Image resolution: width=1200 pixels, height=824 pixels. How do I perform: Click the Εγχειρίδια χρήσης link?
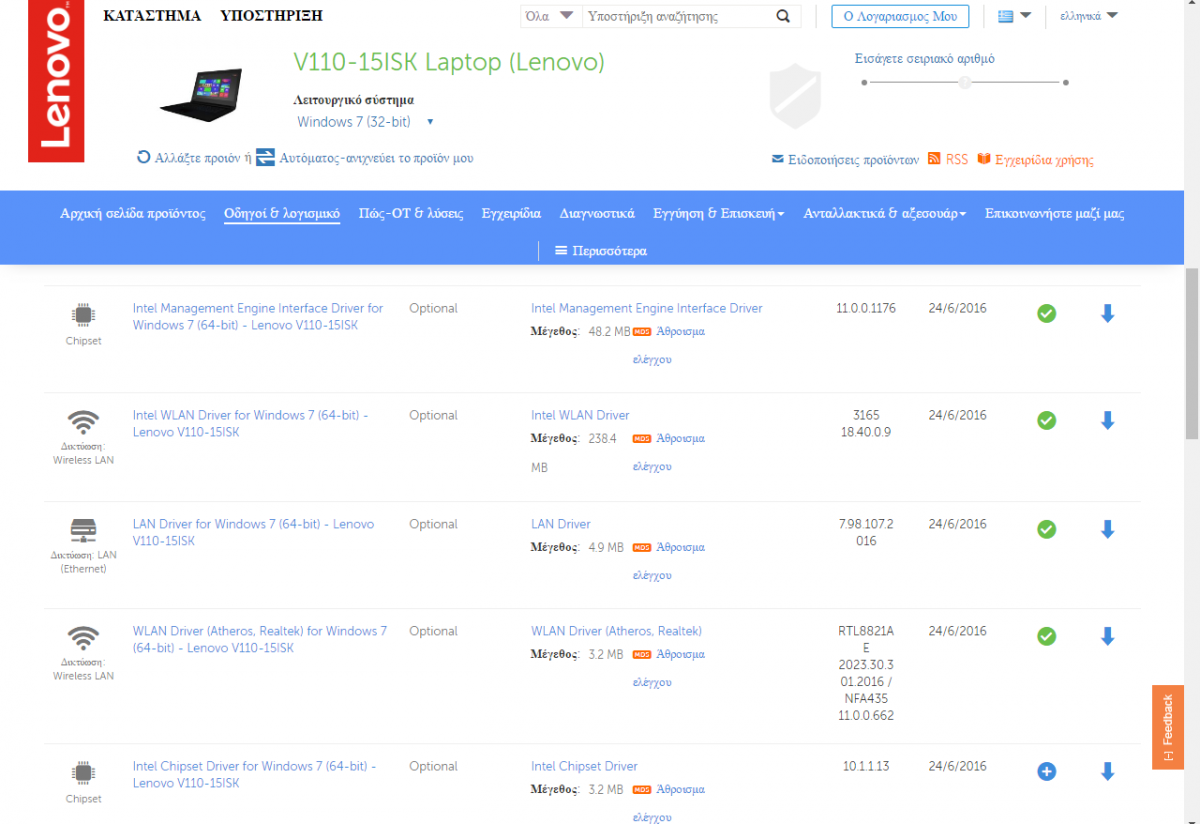pos(1044,160)
